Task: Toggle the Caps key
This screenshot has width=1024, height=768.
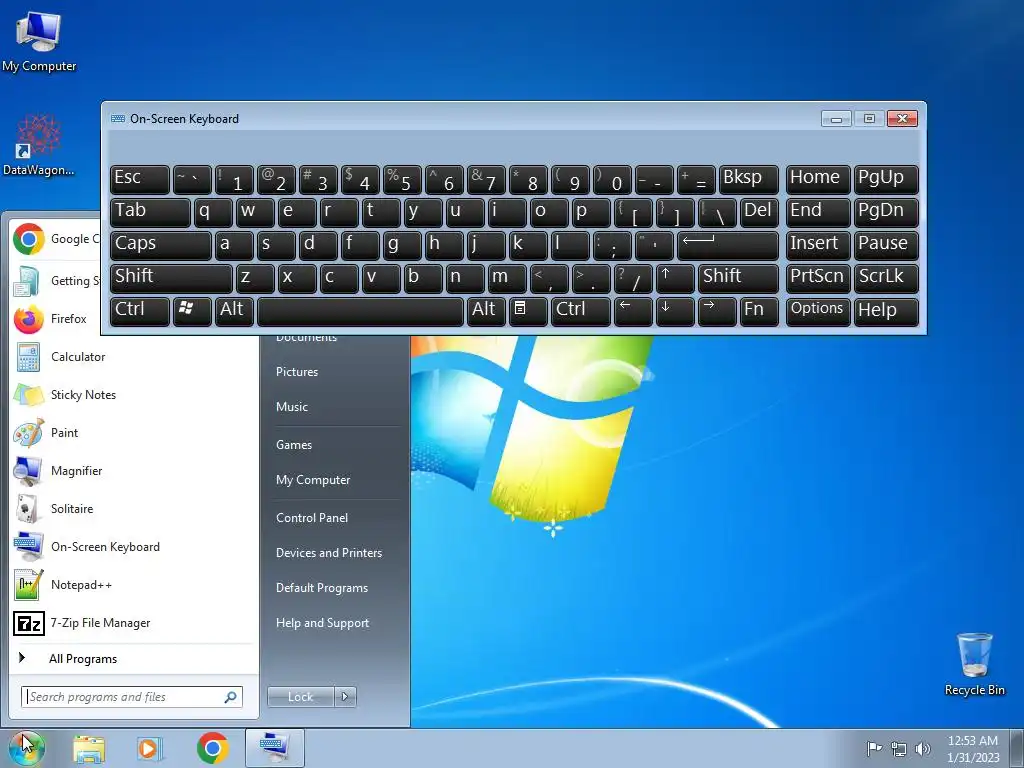Action: pyautogui.click(x=161, y=246)
